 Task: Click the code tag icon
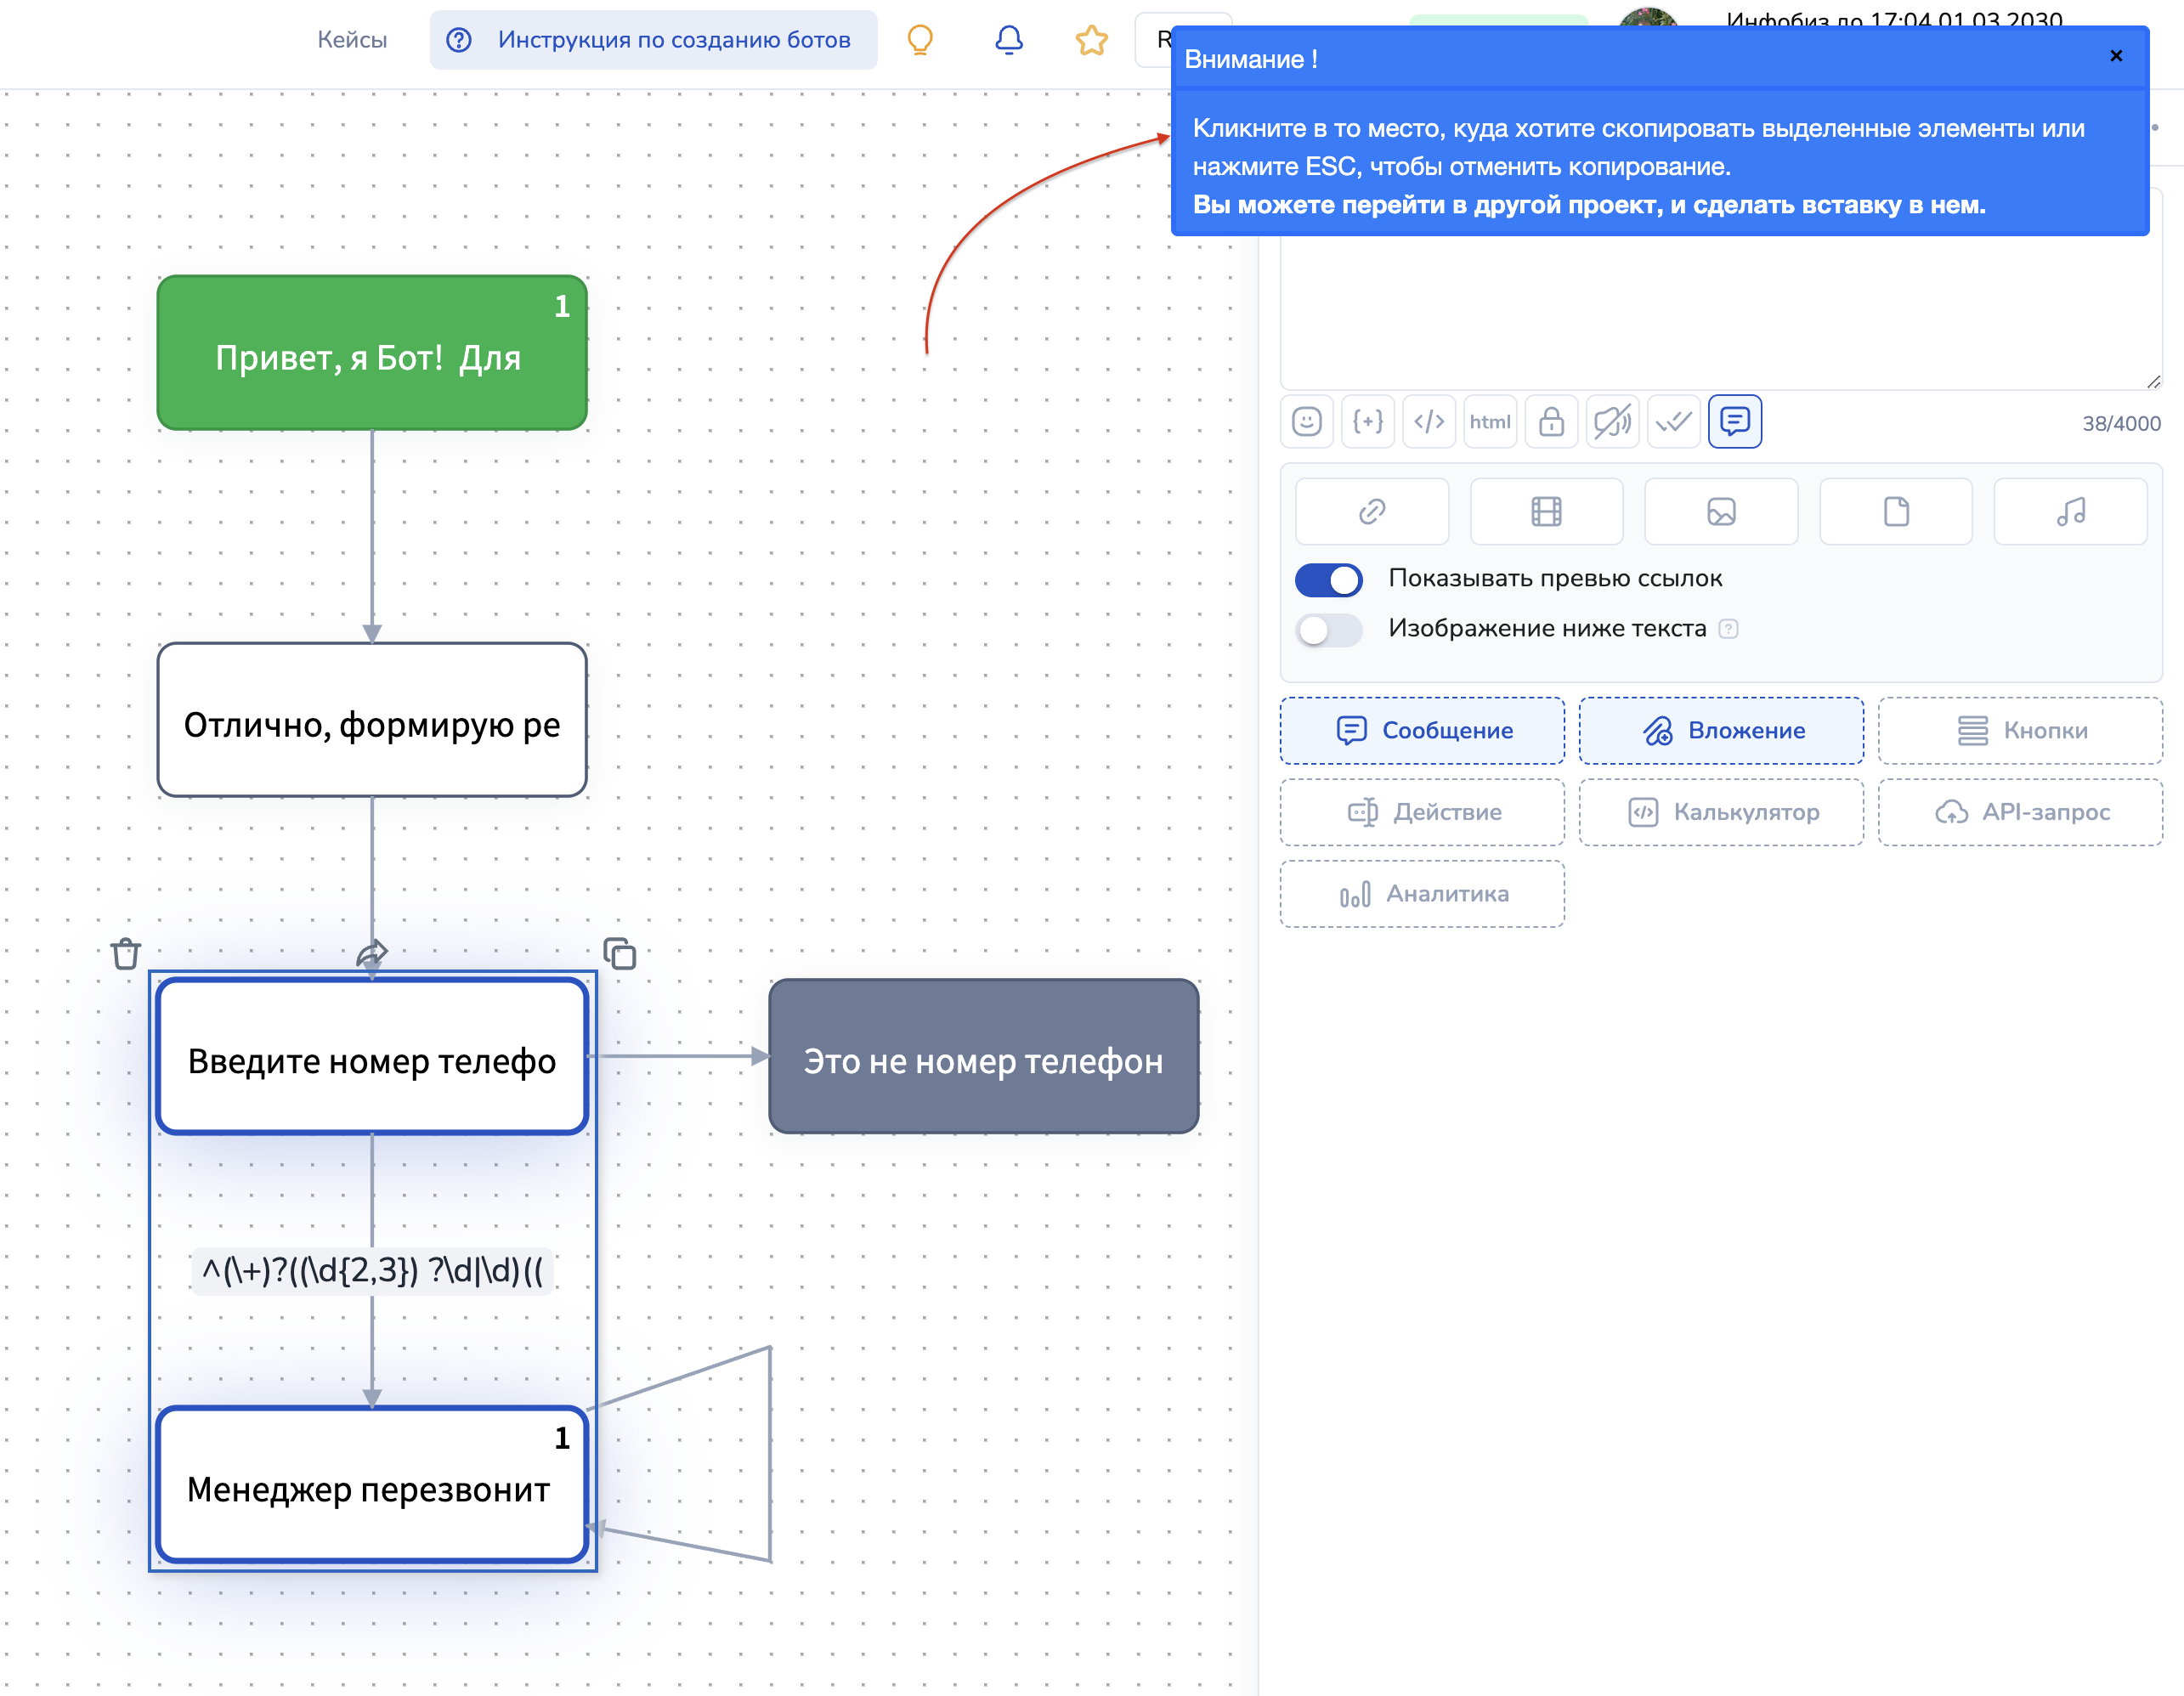click(1428, 422)
